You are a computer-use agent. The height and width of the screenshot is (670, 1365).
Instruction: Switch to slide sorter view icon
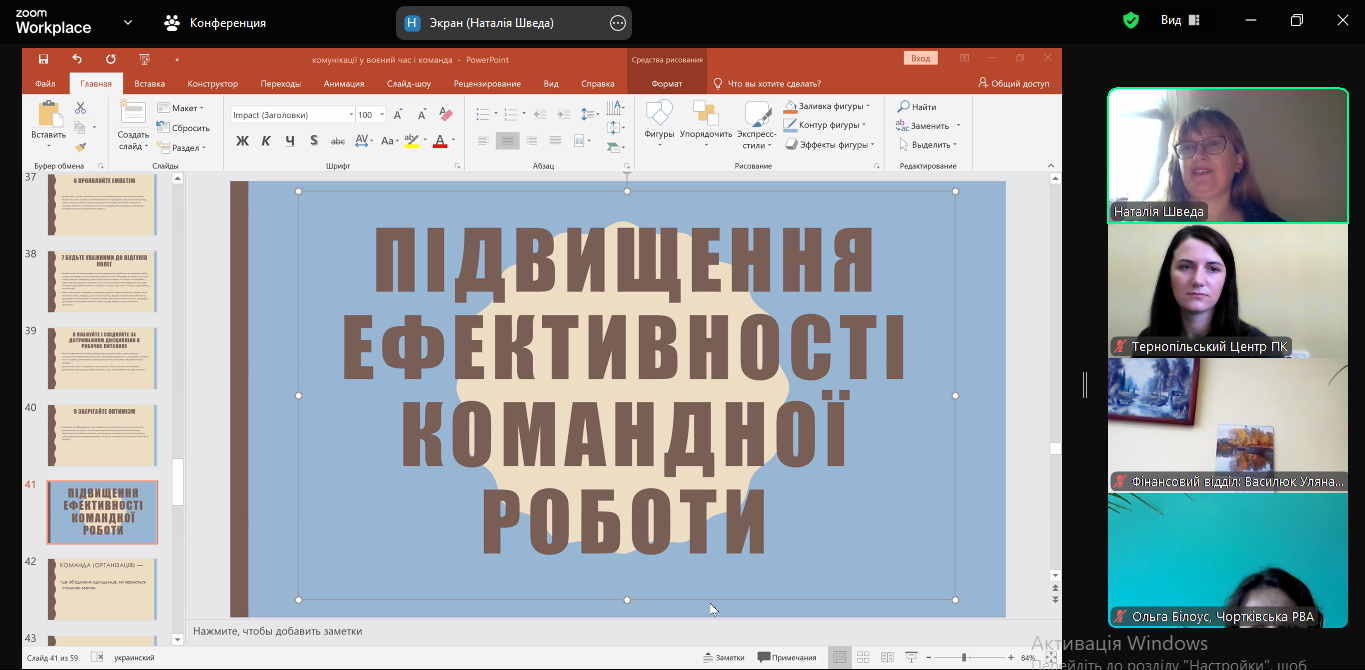click(863, 657)
